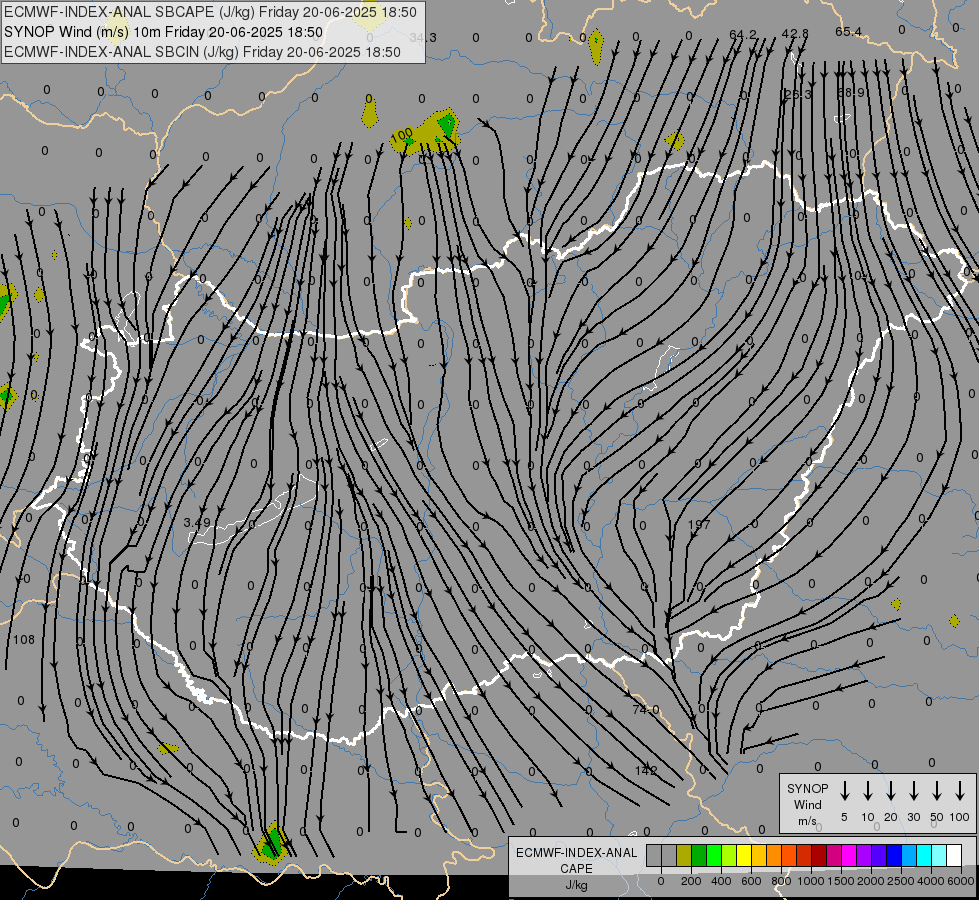Select the olive swatch in CAPE legend
Viewport: 979px width, 900px height.
pos(684,855)
